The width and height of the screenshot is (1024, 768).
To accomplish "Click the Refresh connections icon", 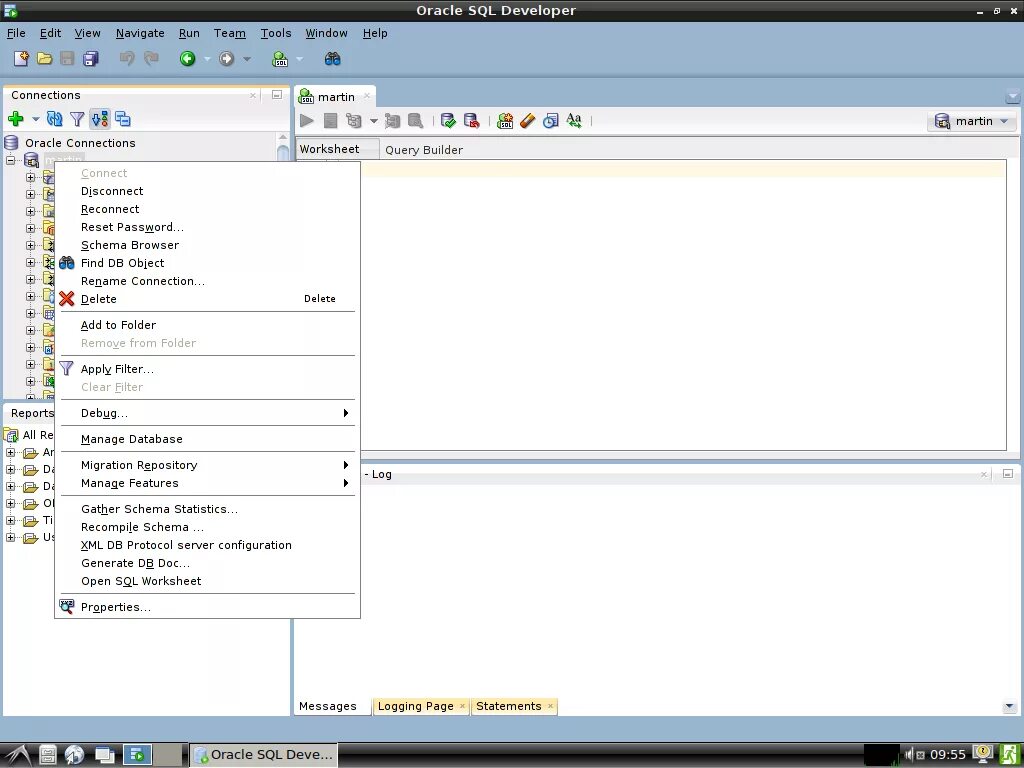I will [55, 119].
